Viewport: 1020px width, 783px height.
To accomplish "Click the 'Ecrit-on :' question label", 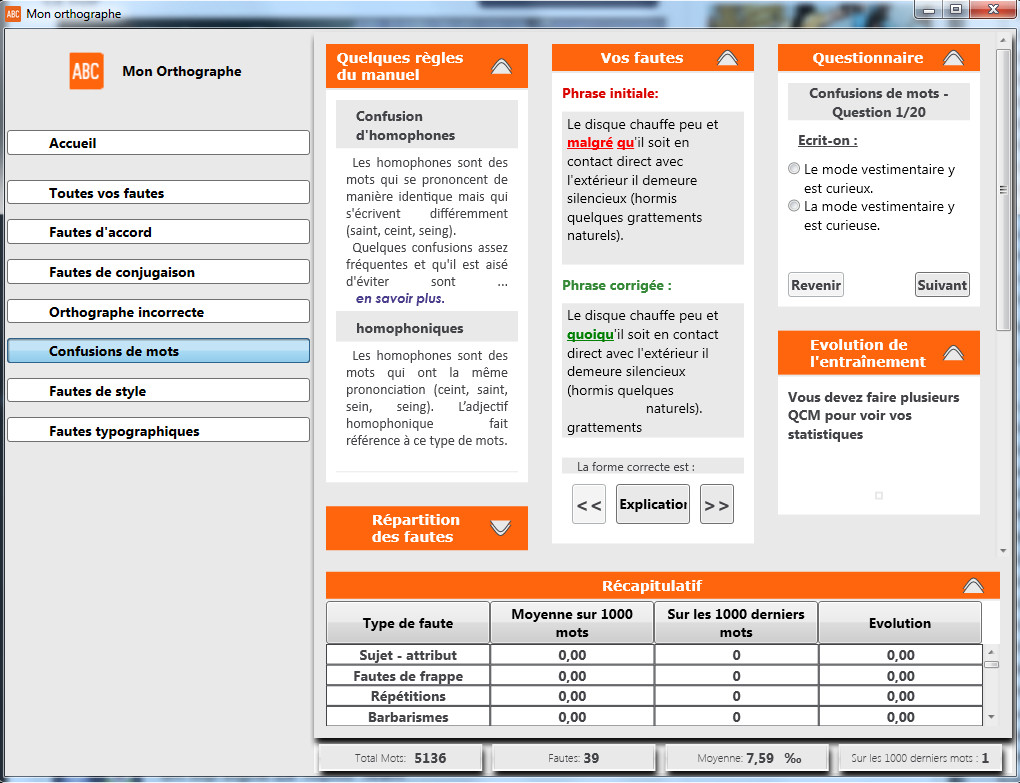I will click(x=827, y=140).
